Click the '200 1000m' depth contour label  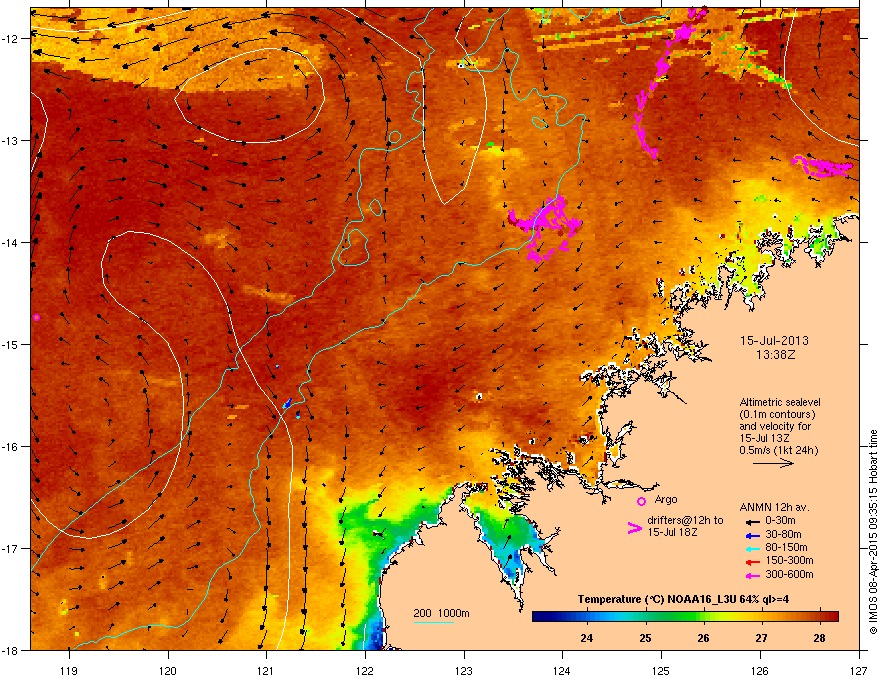tap(441, 613)
